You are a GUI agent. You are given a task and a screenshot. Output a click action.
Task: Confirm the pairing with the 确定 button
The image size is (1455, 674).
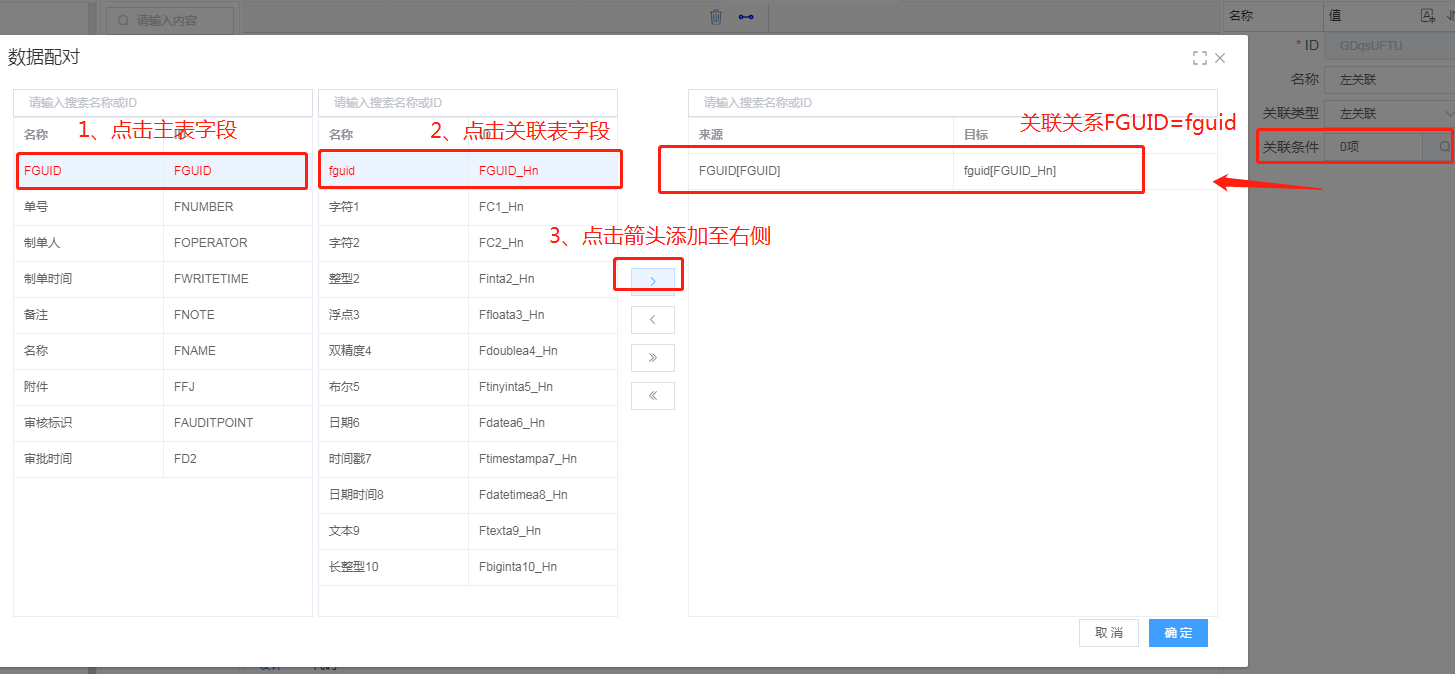tap(1178, 633)
